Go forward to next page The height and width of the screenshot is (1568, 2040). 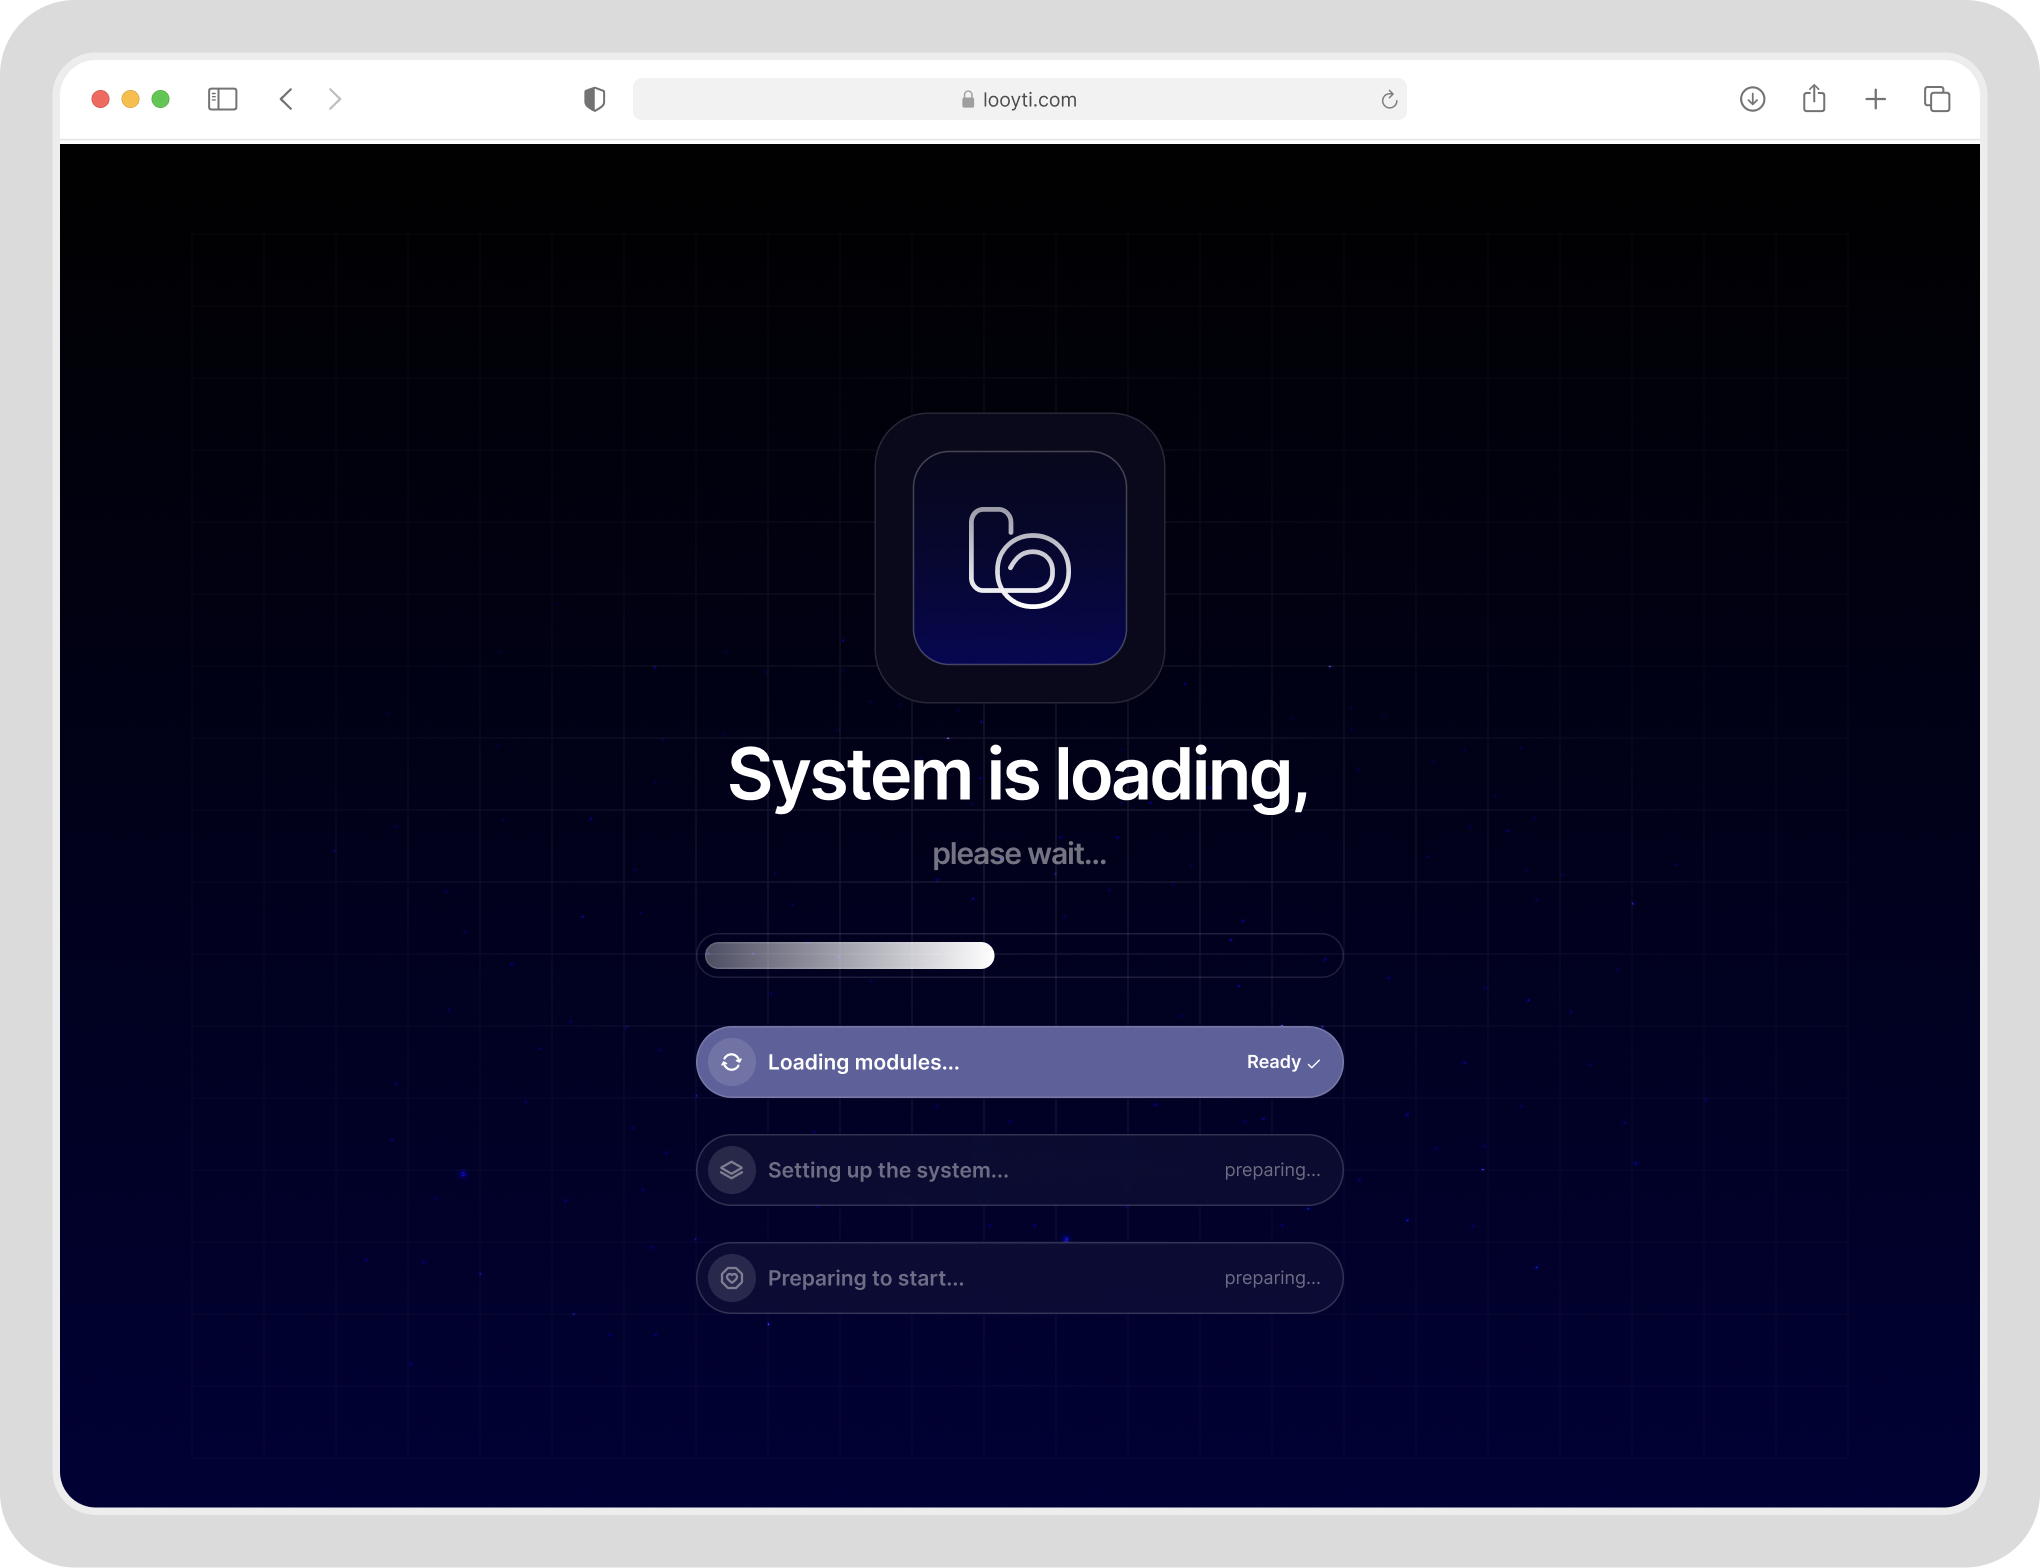click(x=335, y=99)
